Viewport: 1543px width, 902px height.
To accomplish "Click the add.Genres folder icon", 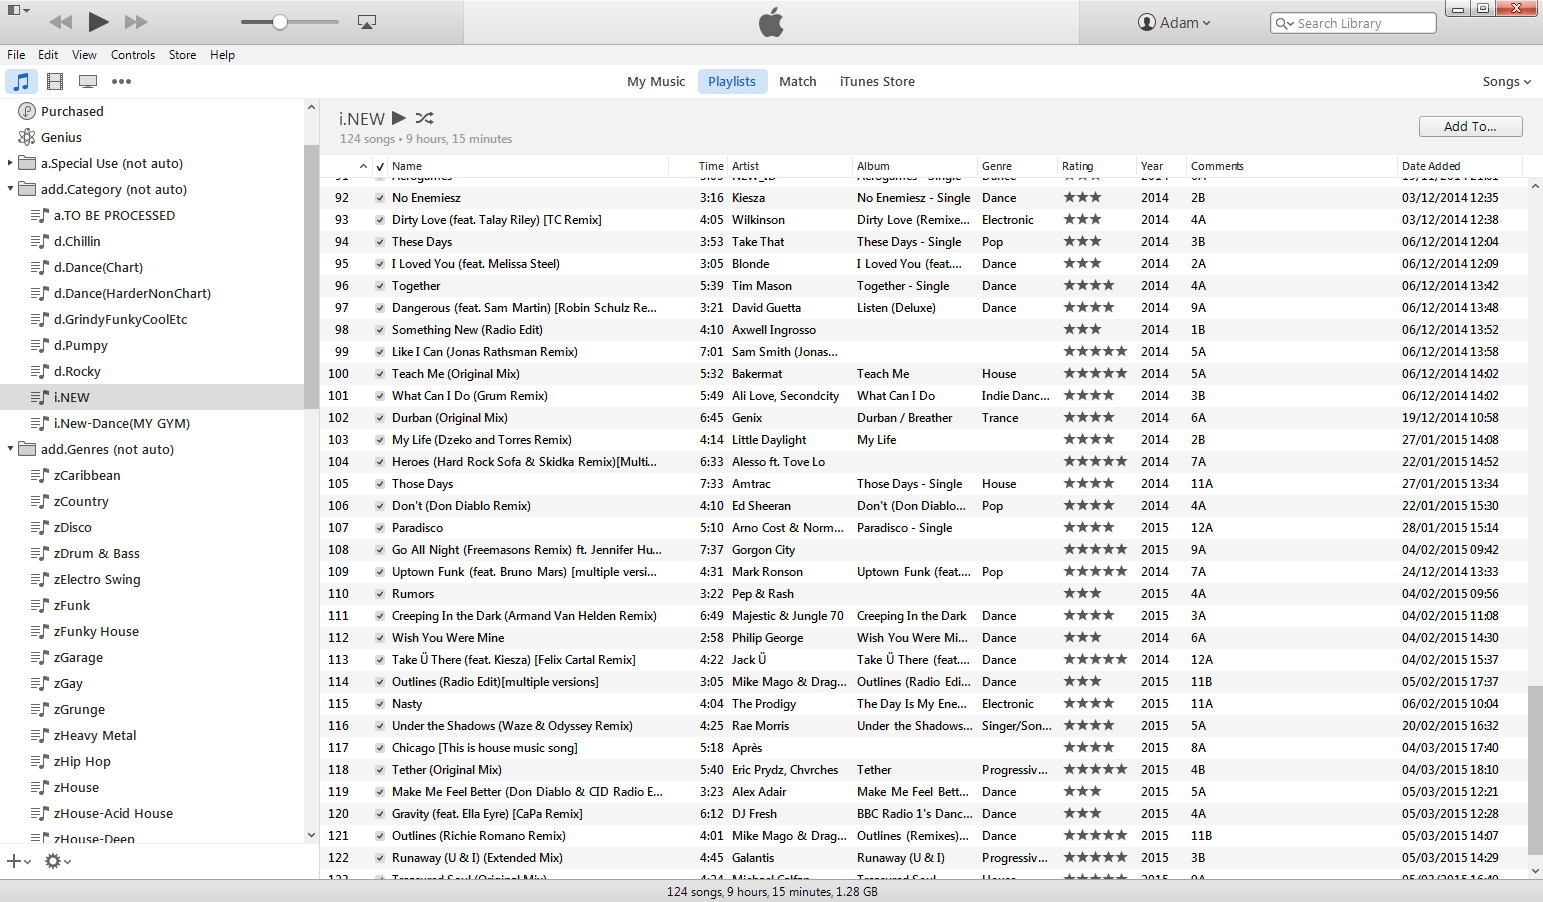I will click(27, 449).
